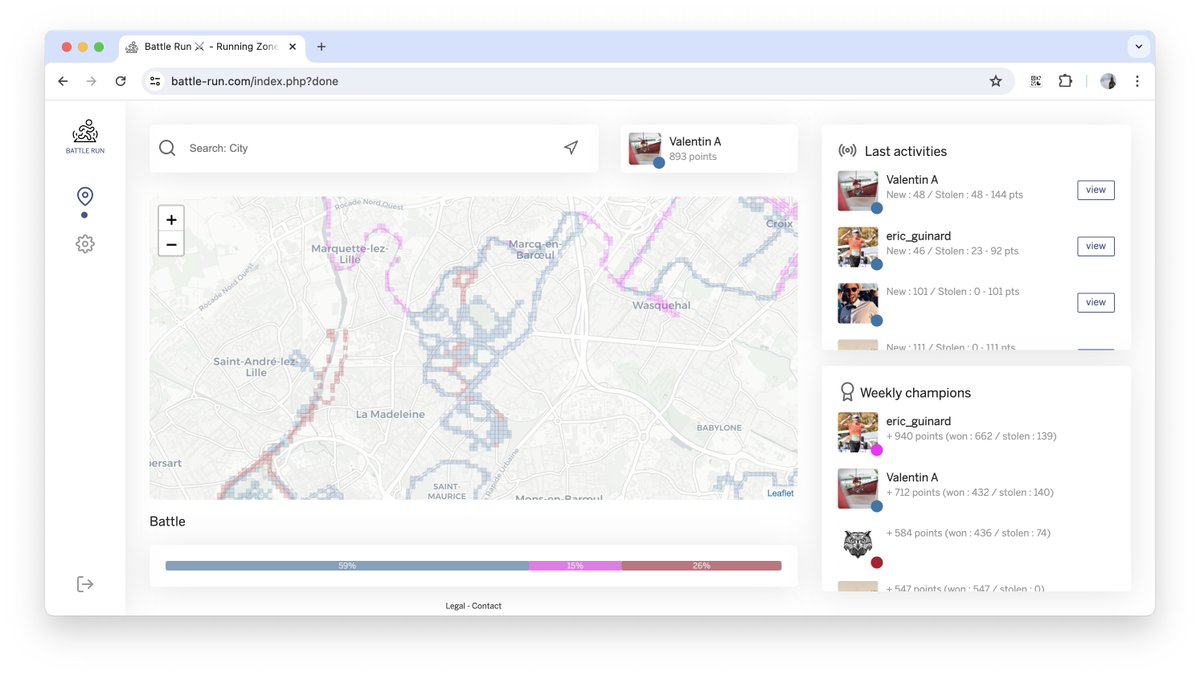Click the logout icon at sidebar bottom
Image resolution: width=1200 pixels, height=675 pixels.
(85, 583)
